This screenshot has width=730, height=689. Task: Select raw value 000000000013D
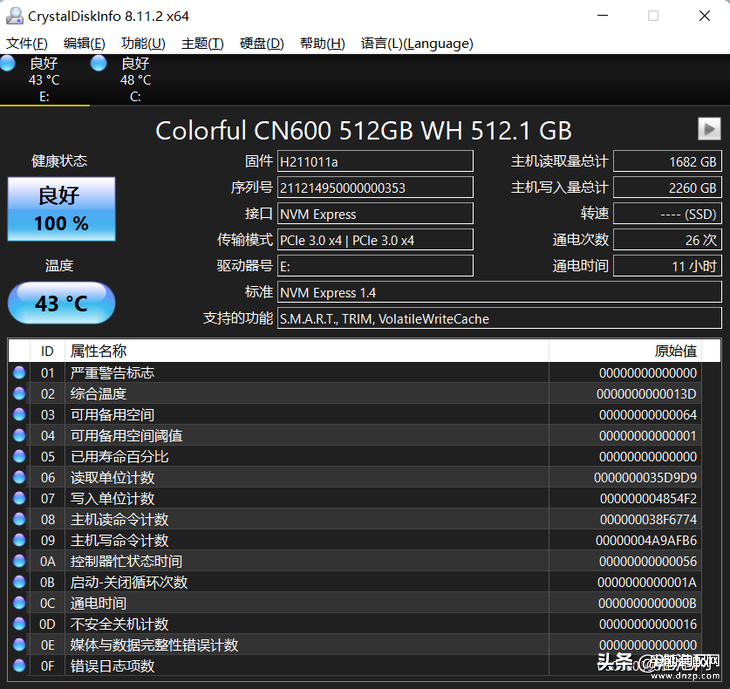(646, 394)
